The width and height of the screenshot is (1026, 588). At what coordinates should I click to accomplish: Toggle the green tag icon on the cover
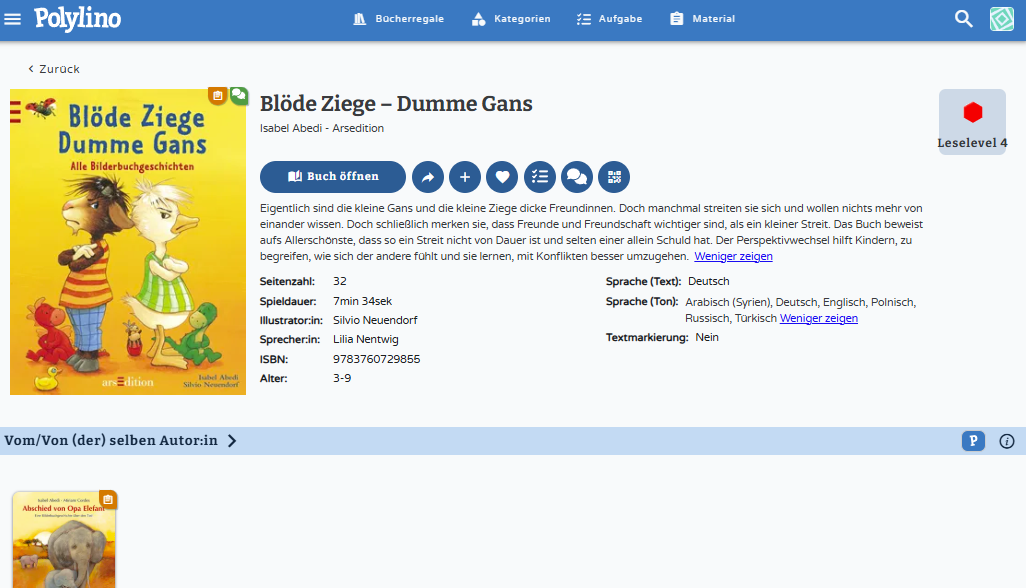238,95
